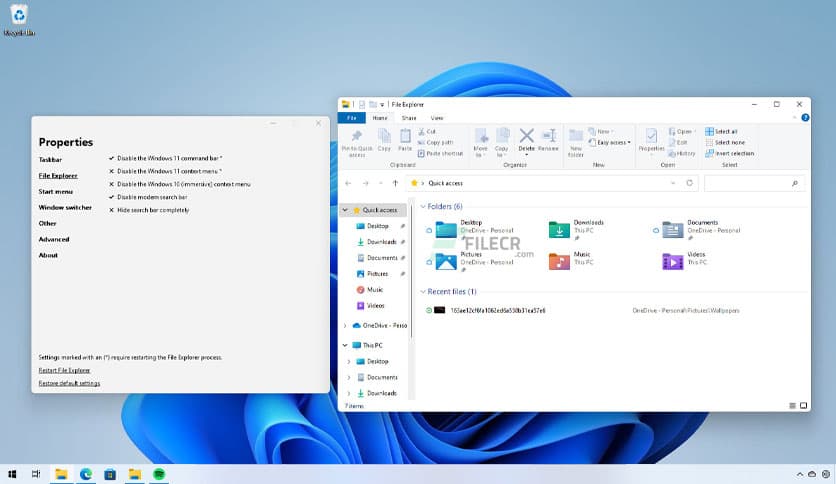Viewport: 836px width, 484px height.
Task: Click the Delete icon in the ribbon
Action: click(x=526, y=137)
